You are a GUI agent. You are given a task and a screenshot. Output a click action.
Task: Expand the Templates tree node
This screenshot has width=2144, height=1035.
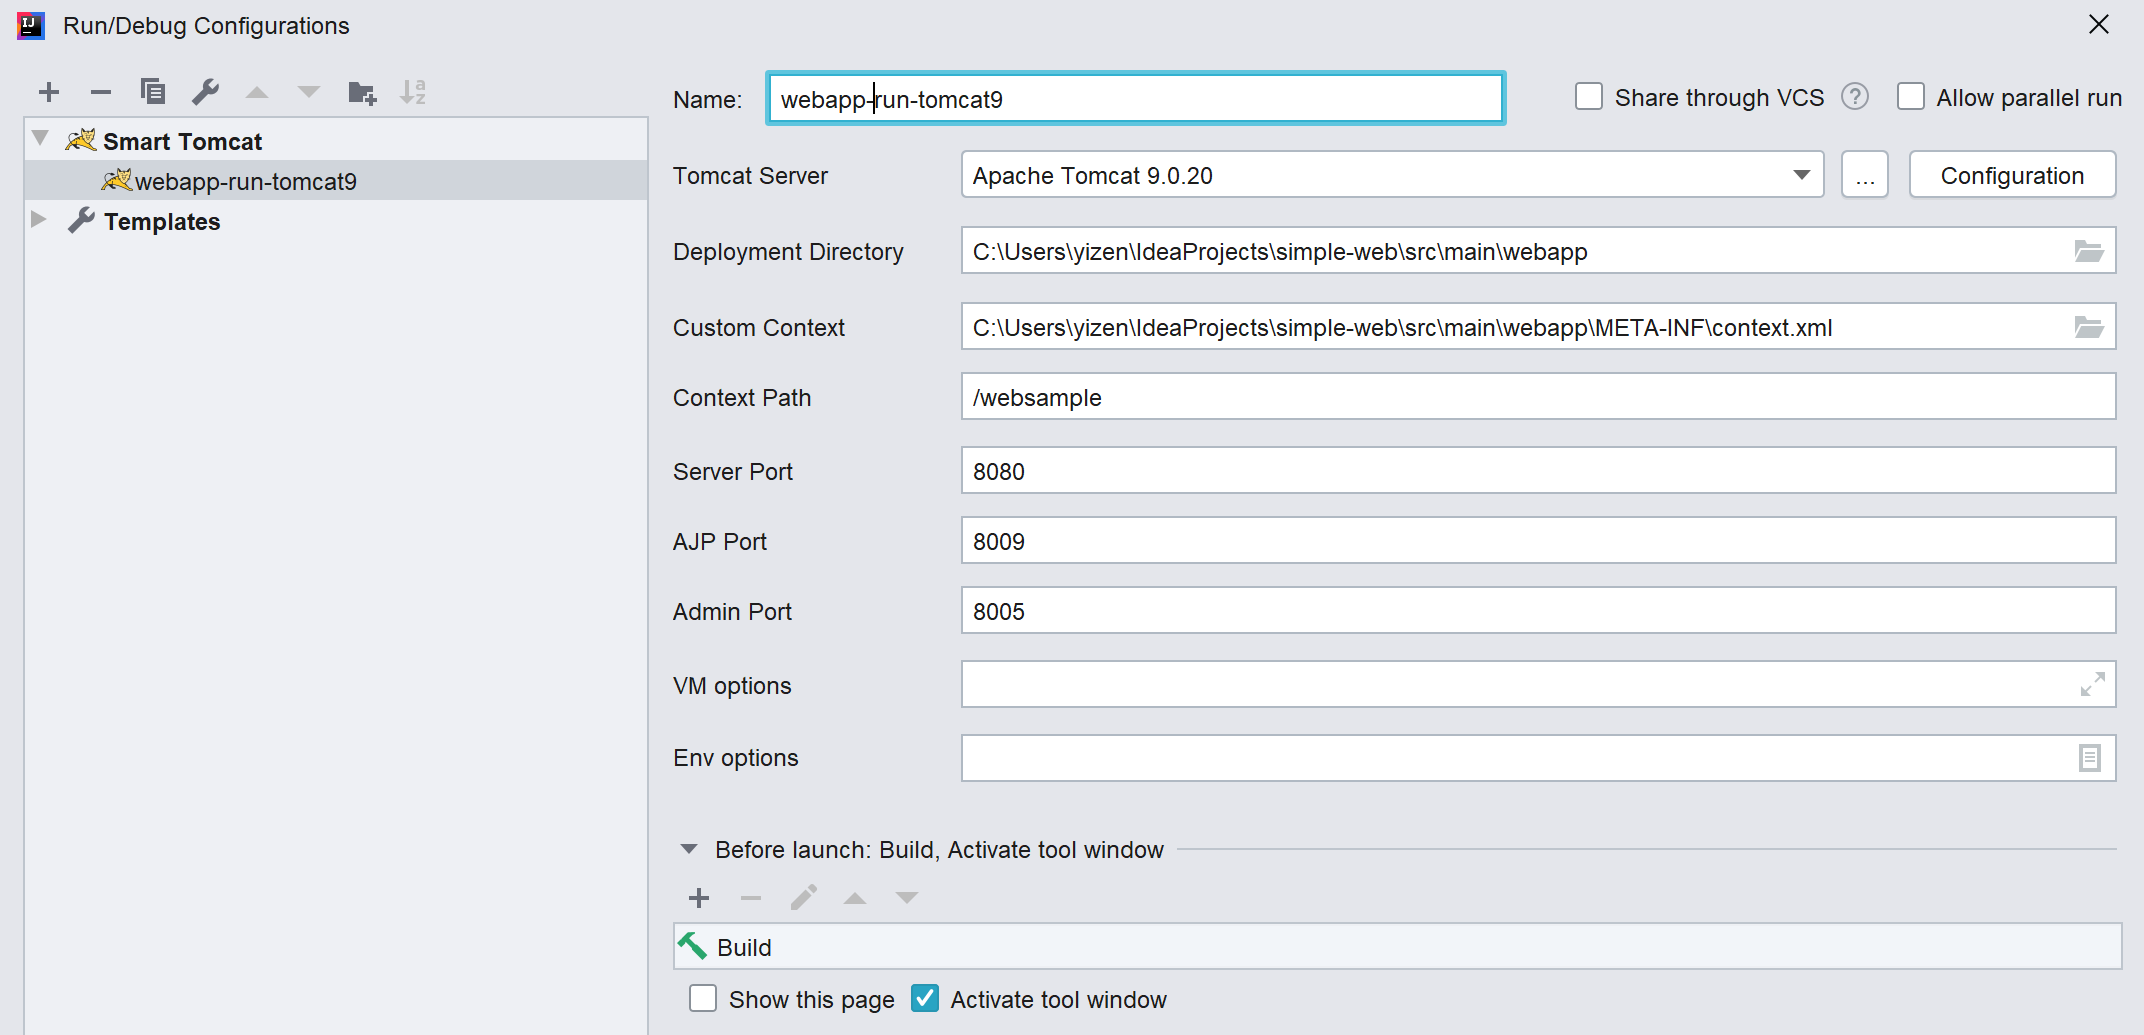(39, 220)
